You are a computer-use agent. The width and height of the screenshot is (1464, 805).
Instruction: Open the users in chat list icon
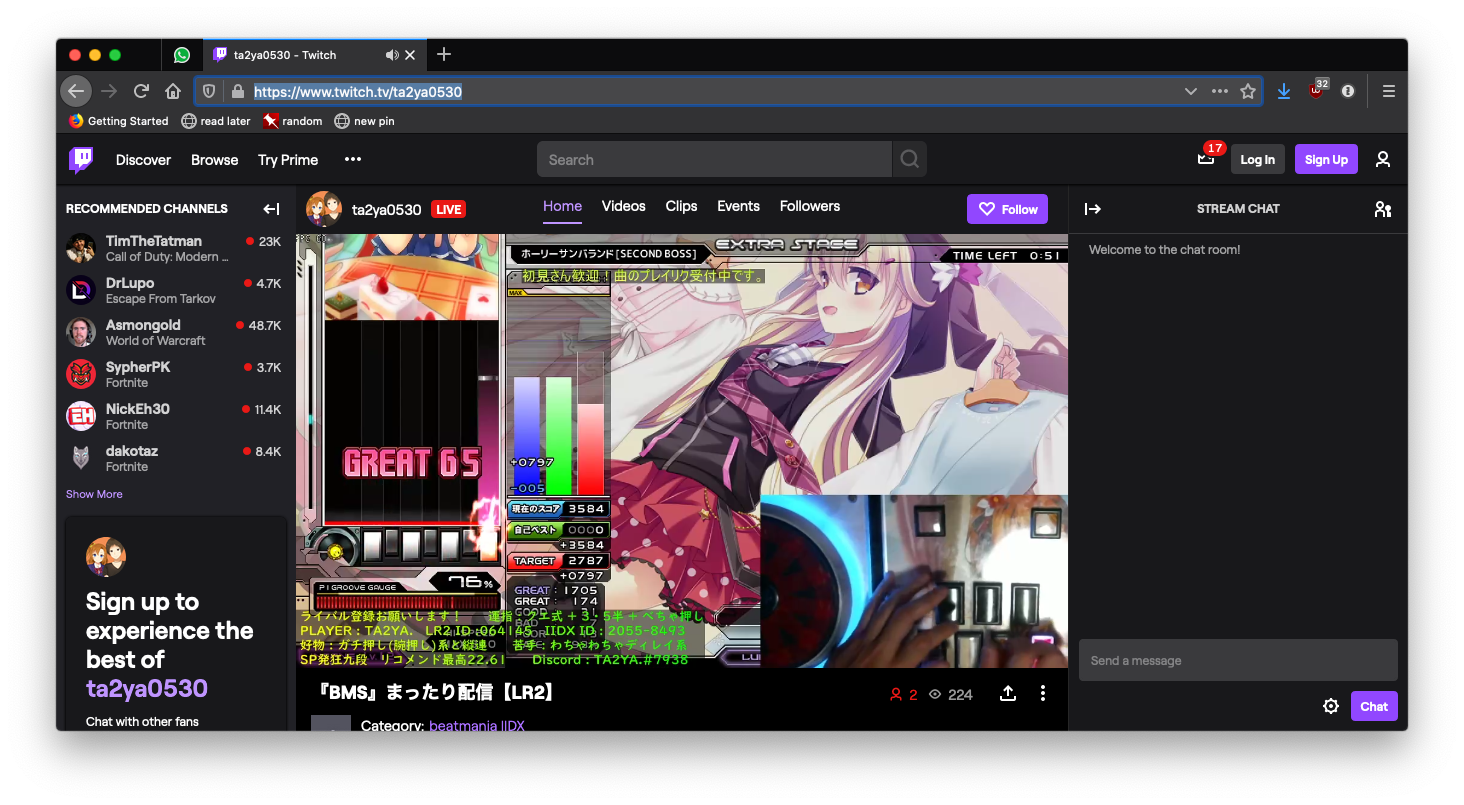coord(1383,209)
